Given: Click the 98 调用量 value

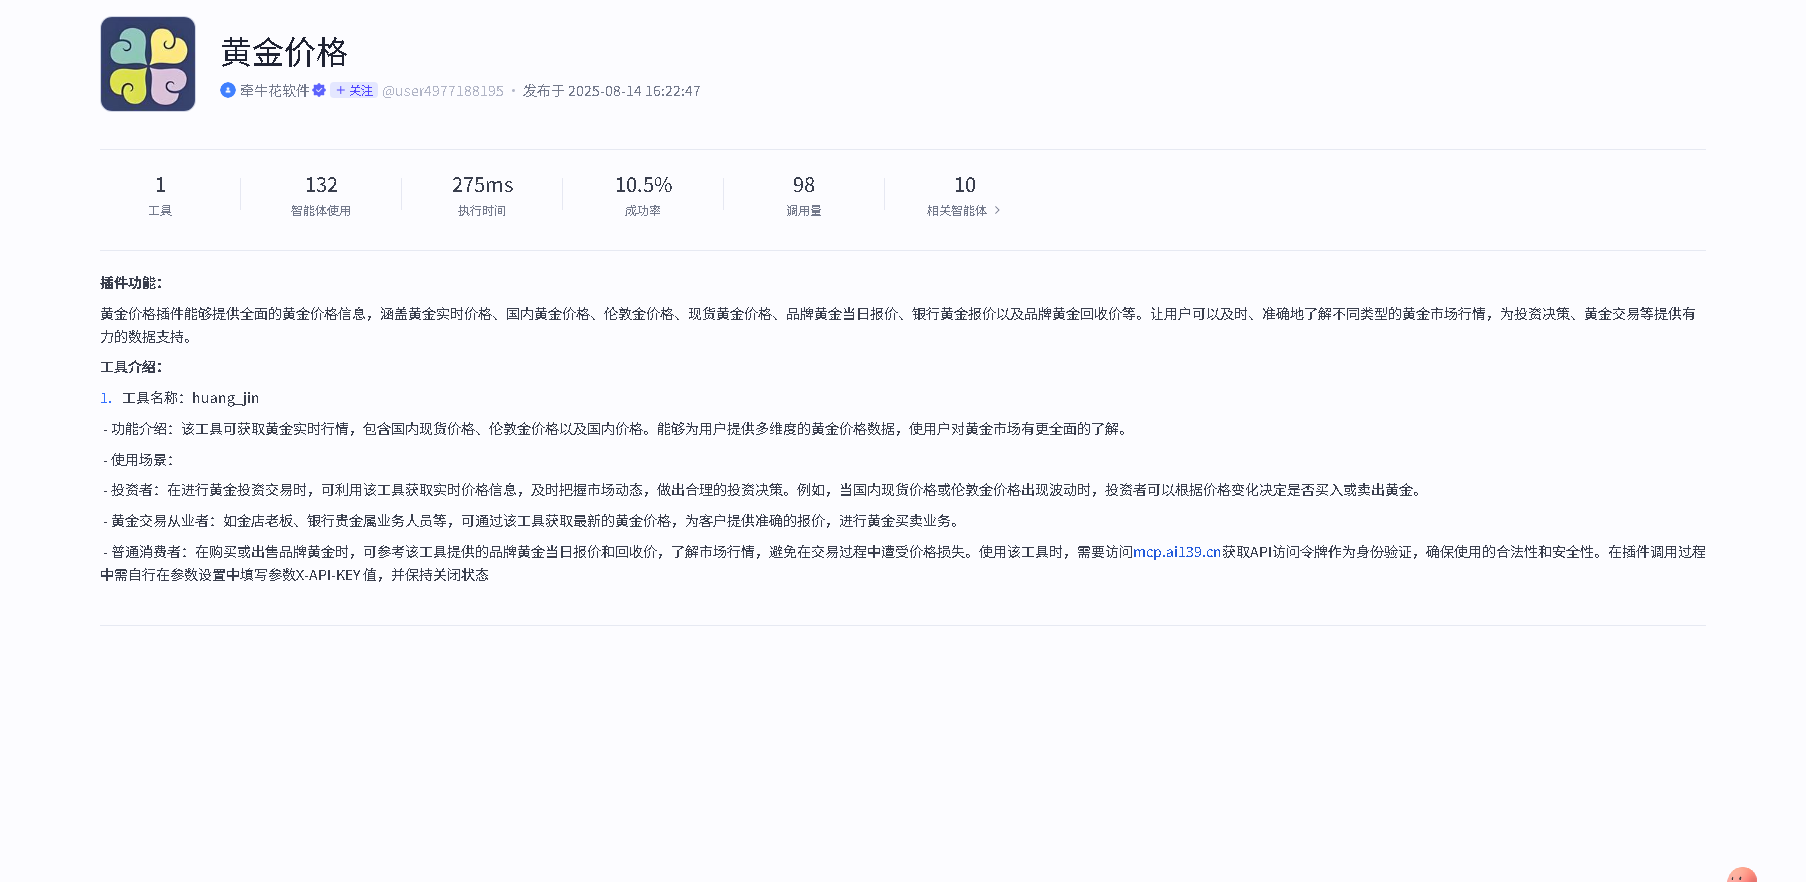Looking at the screenshot, I should click(x=804, y=185).
